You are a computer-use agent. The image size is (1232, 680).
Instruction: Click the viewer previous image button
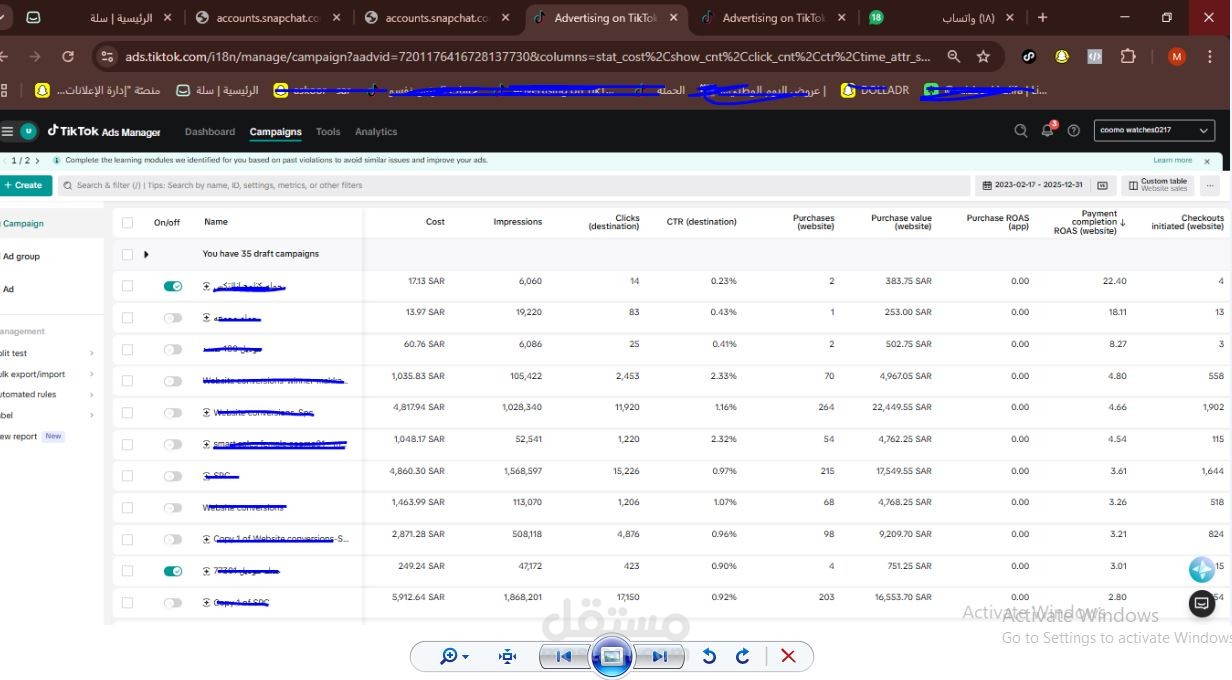pos(563,656)
